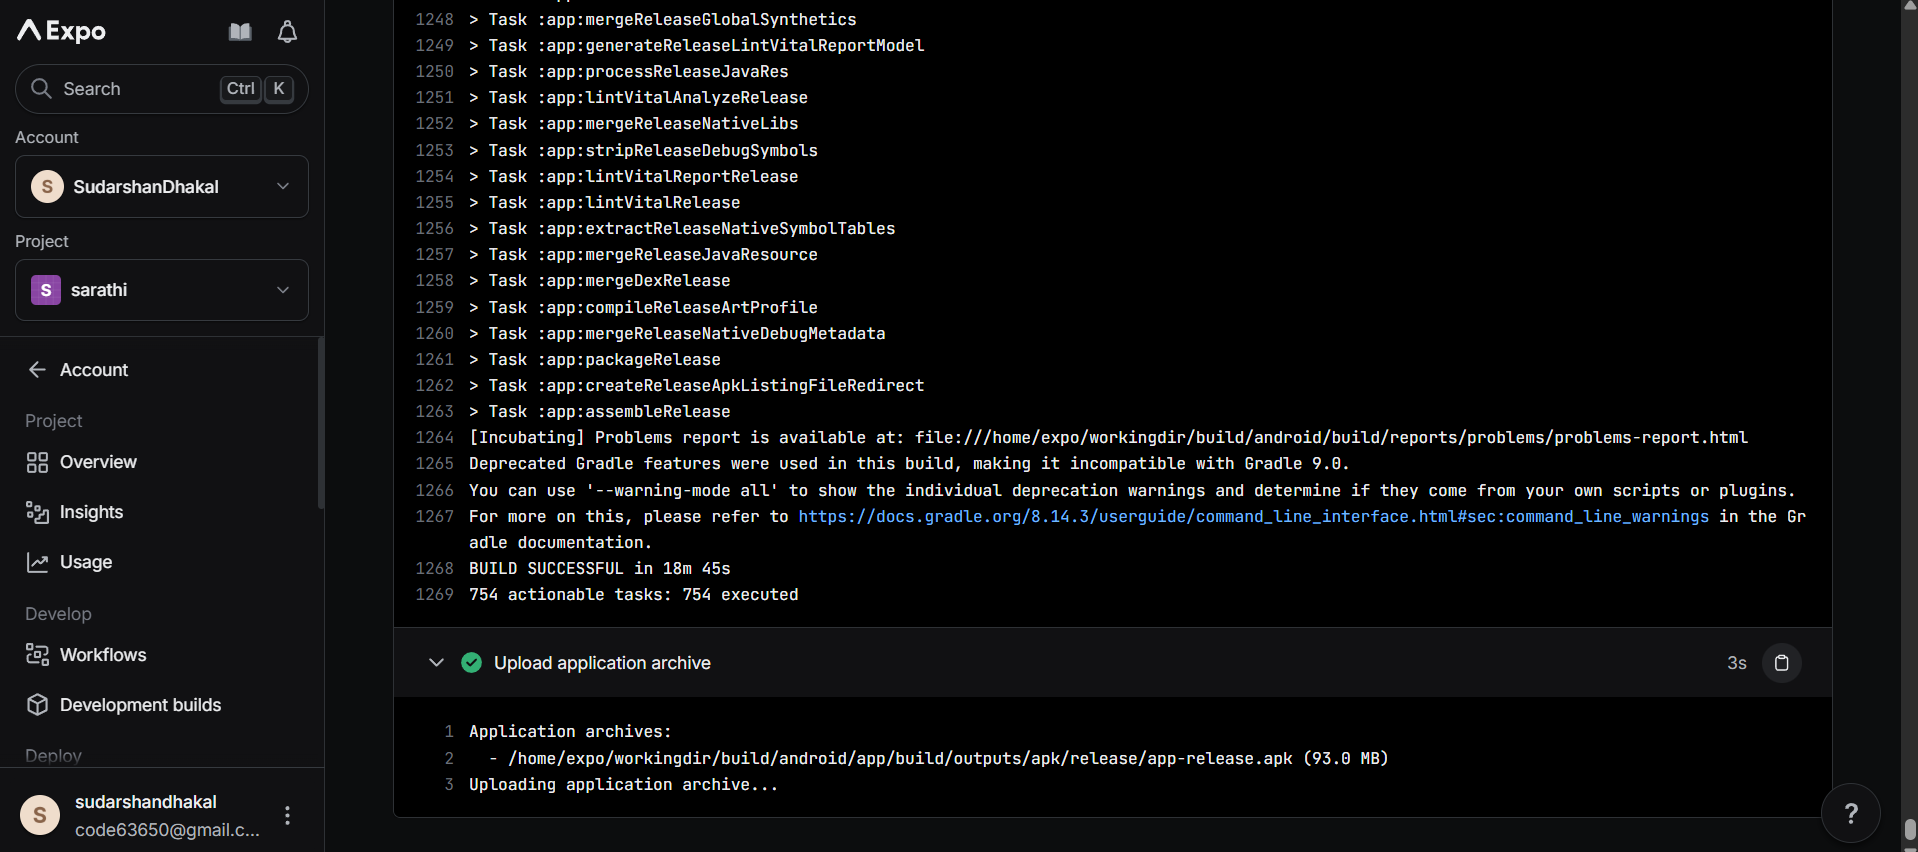Click the sudarshandhakal profile avatar

pos(40,815)
